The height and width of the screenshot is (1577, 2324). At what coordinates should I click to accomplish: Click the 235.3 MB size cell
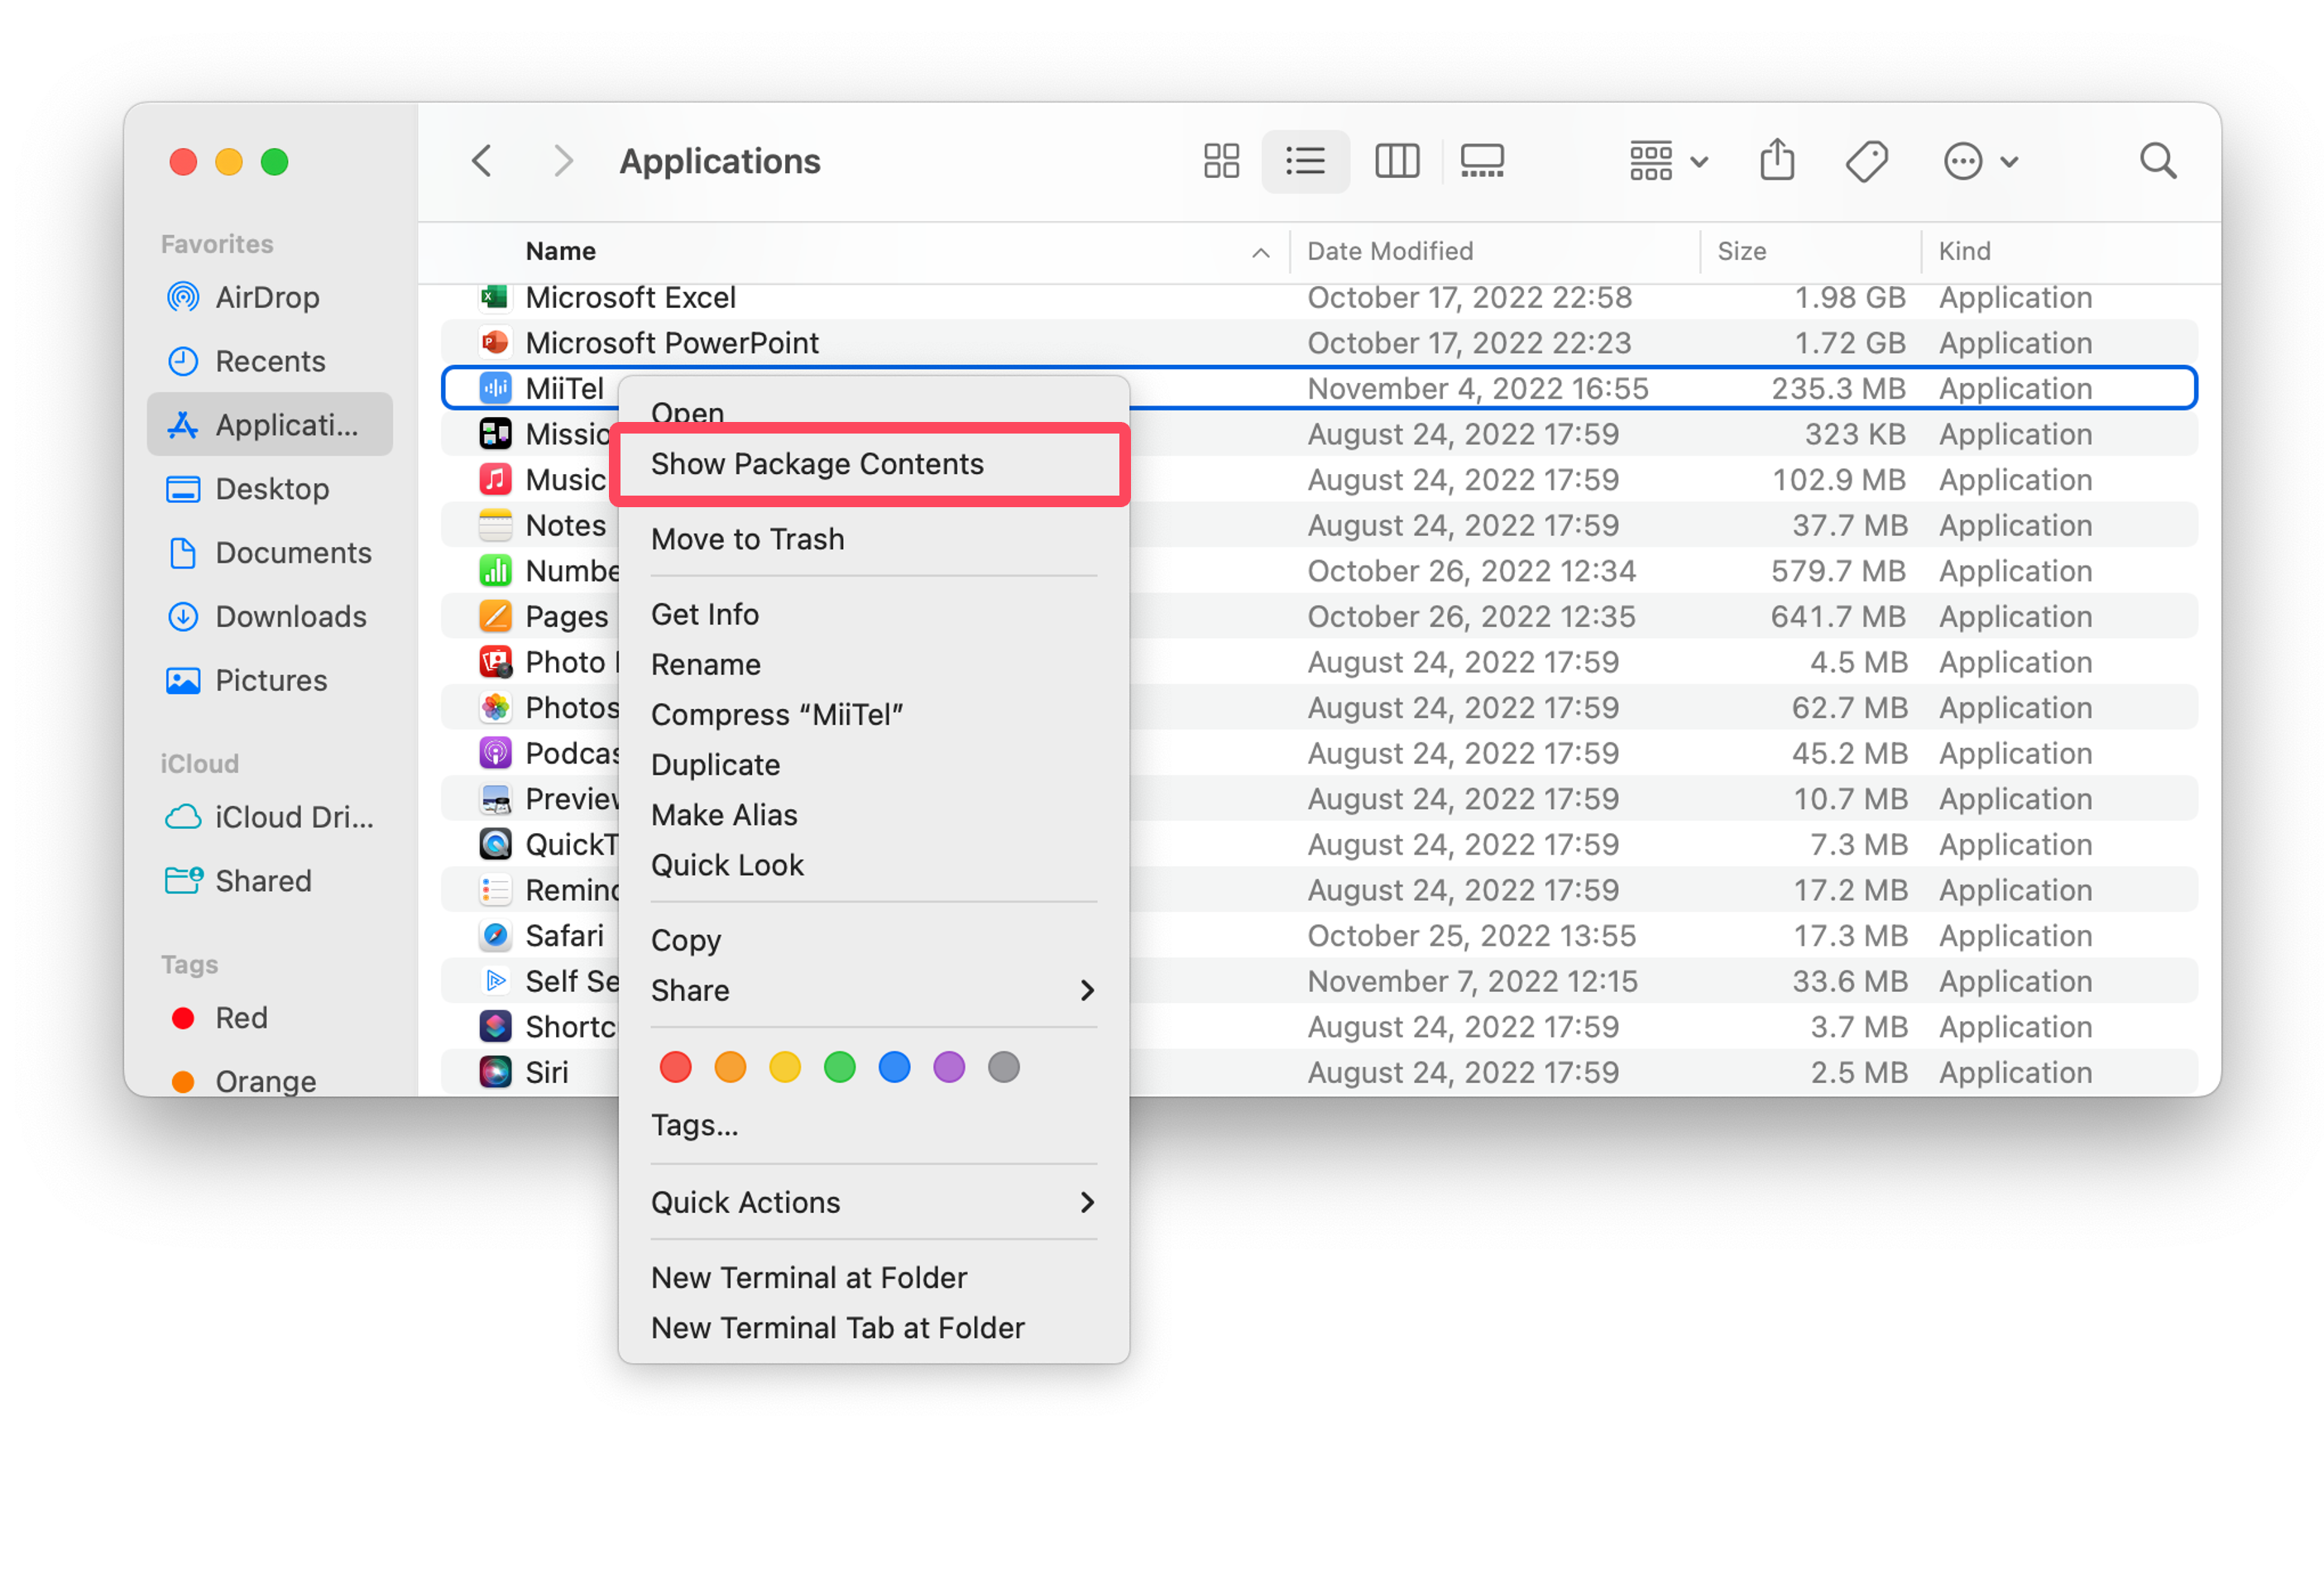[1838, 388]
